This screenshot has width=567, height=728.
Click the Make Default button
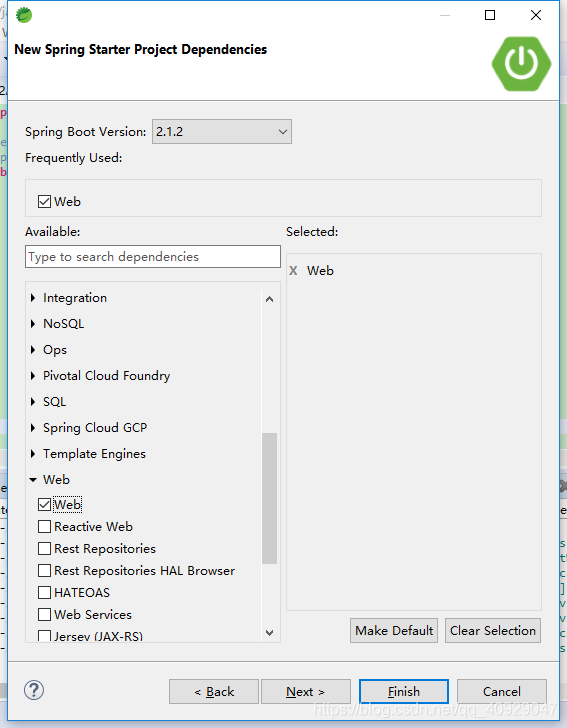394,630
